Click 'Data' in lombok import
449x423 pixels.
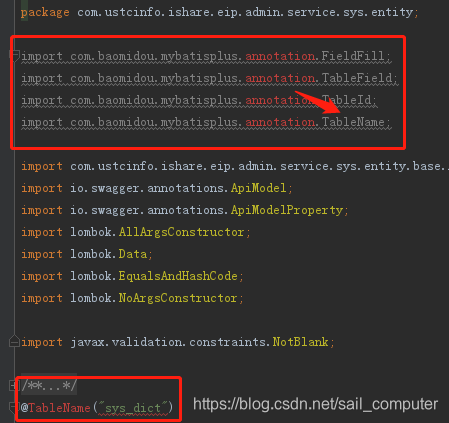(133, 254)
